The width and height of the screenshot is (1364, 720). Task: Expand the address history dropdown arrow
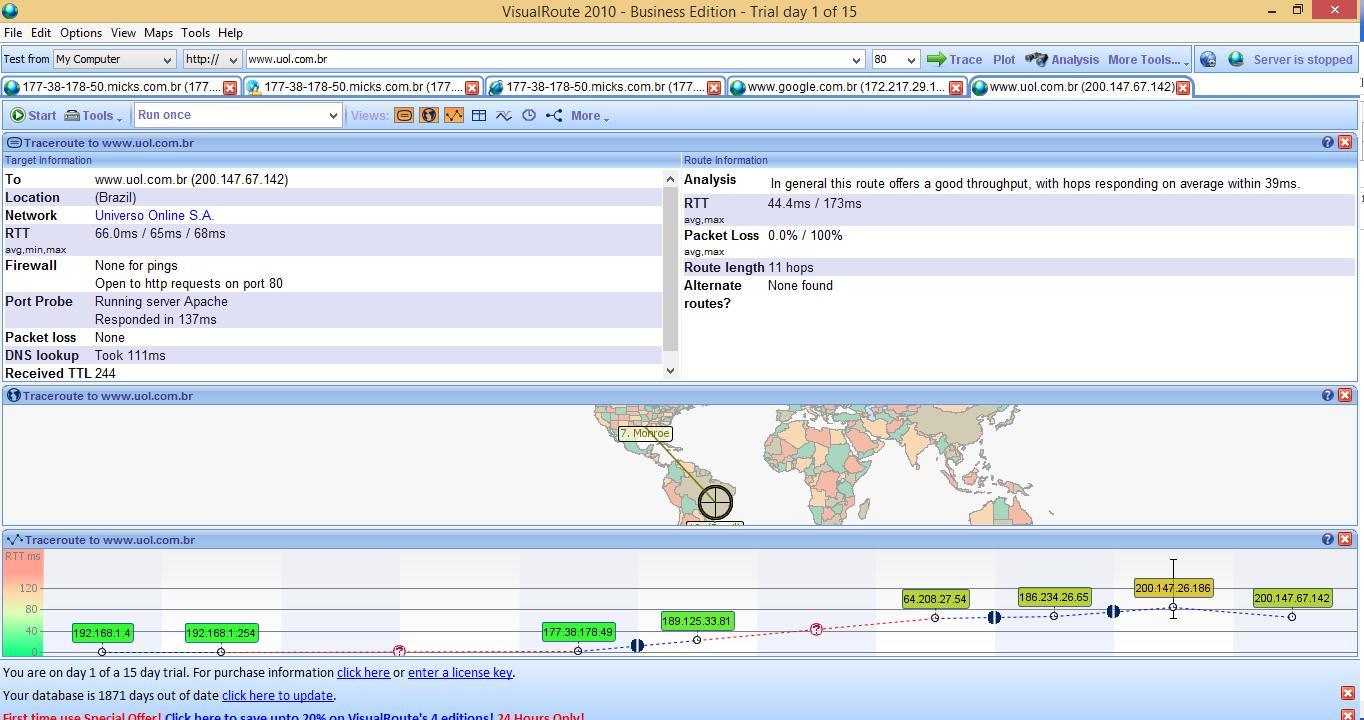[x=856, y=59]
